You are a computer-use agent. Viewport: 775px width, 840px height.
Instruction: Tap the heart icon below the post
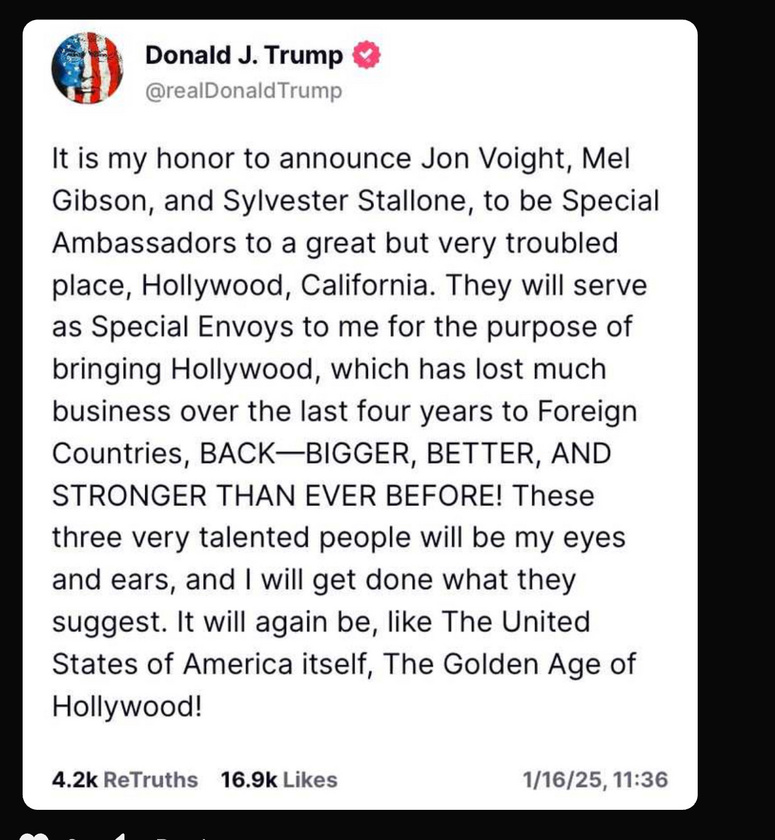point(34,836)
